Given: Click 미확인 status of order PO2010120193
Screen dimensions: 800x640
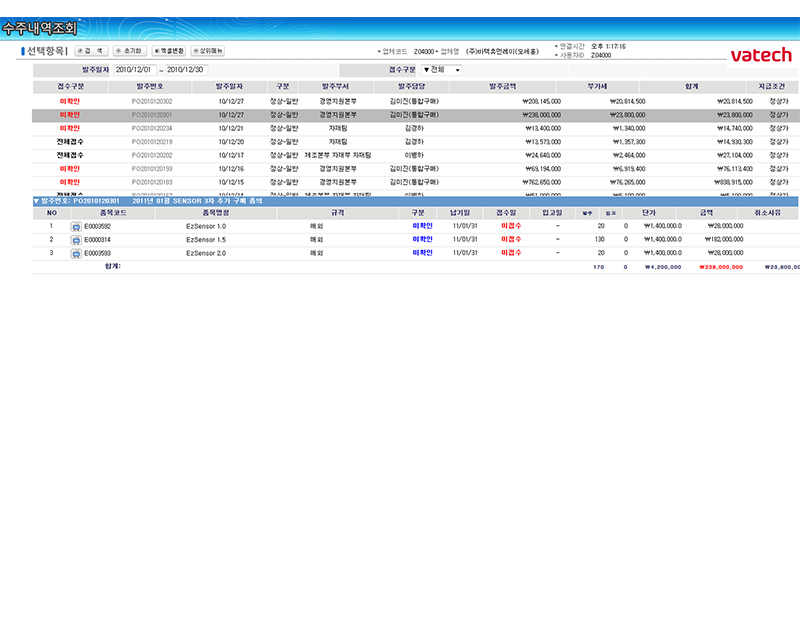Looking at the screenshot, I should pos(70,169).
